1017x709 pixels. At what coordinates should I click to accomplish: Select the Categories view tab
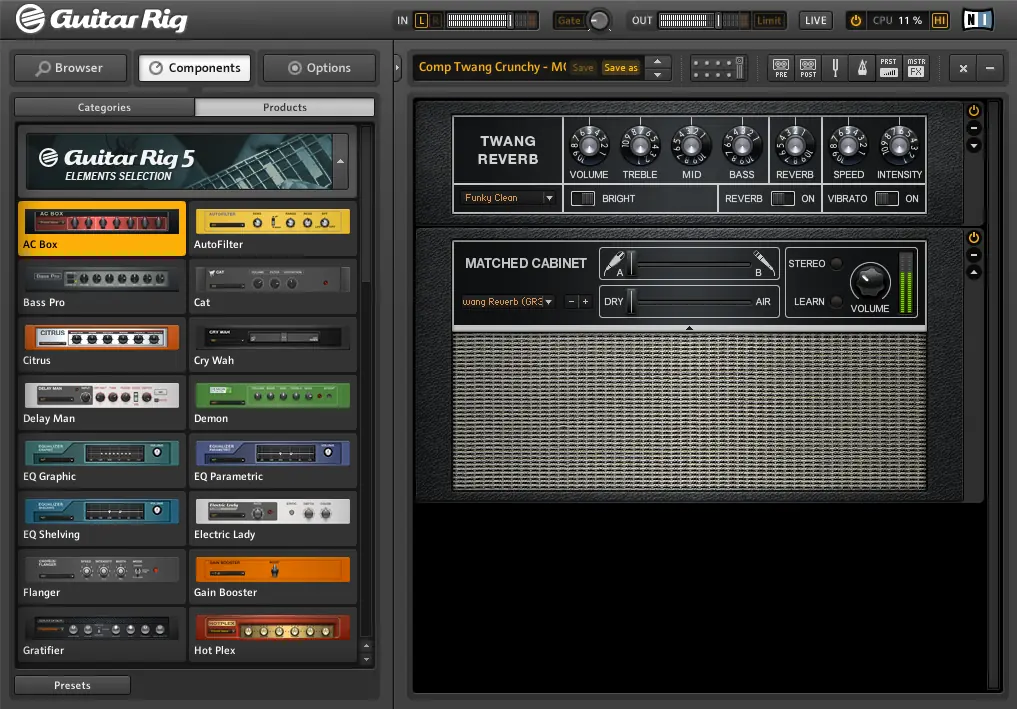[x=104, y=107]
